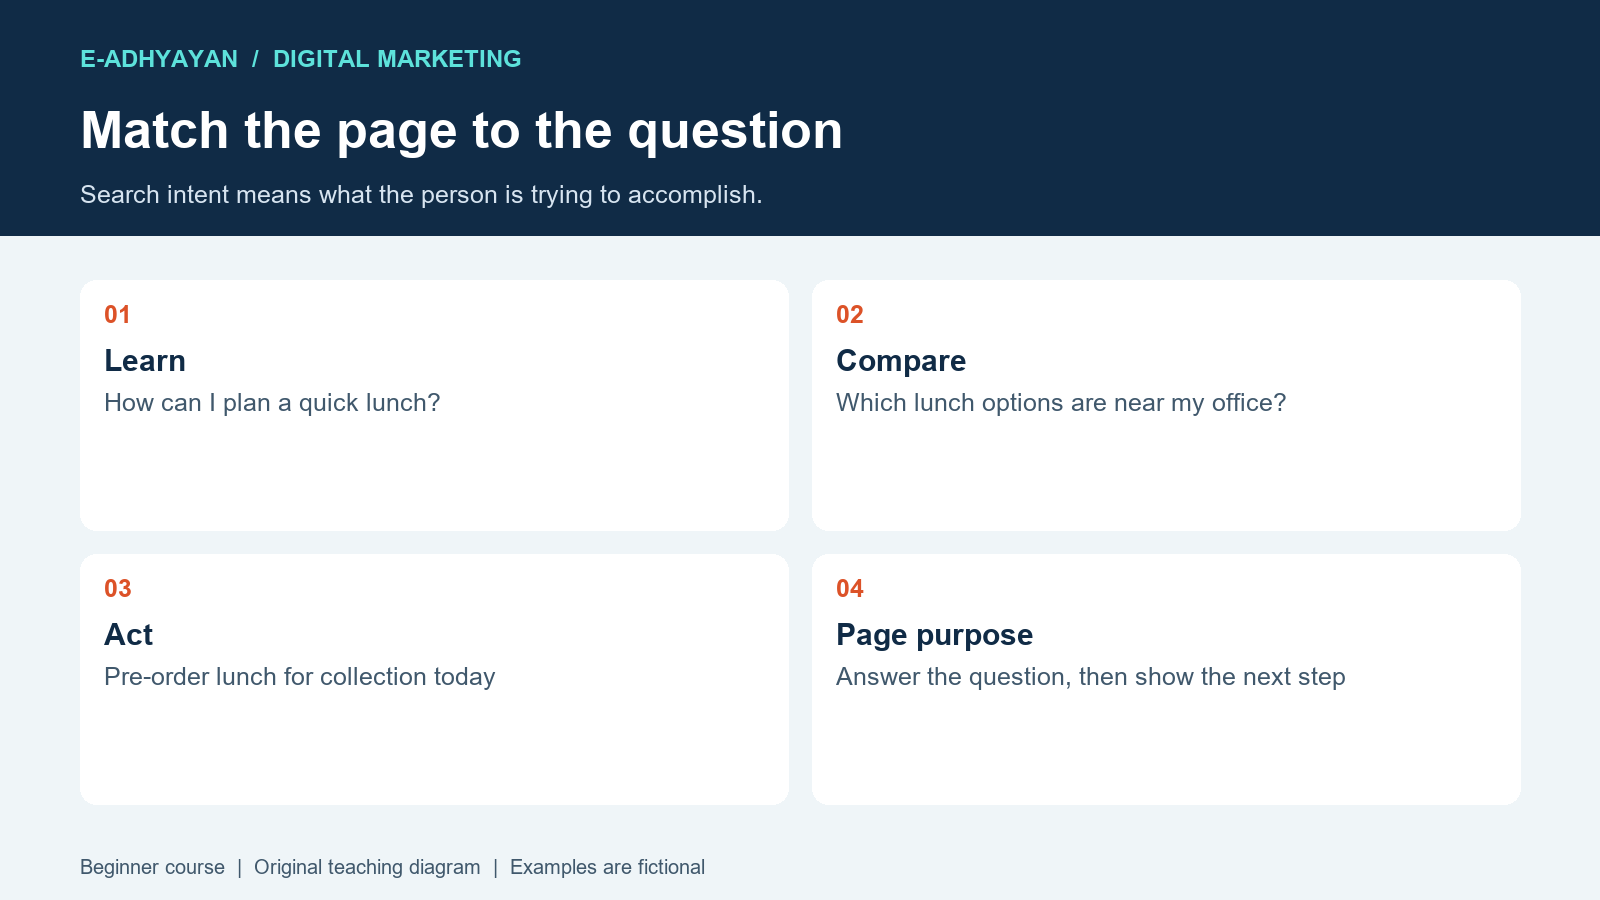The image size is (1600, 900).
Task: Click the 'Search intent means' subtitle sentence
Action: click(421, 194)
